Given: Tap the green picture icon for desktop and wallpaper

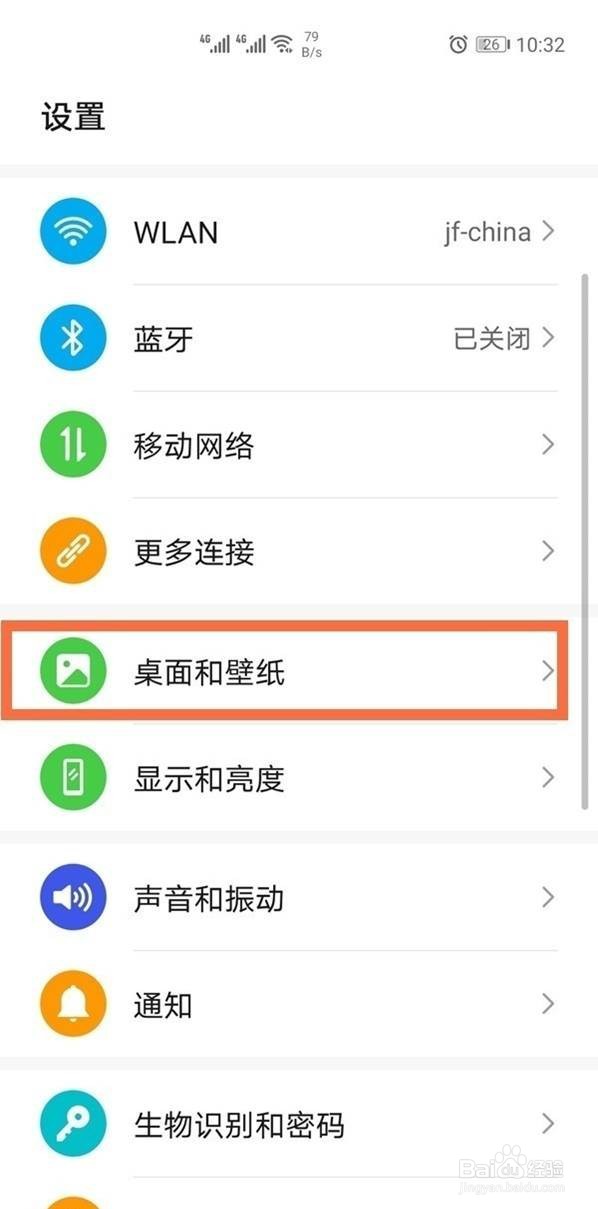Looking at the screenshot, I should (x=72, y=671).
